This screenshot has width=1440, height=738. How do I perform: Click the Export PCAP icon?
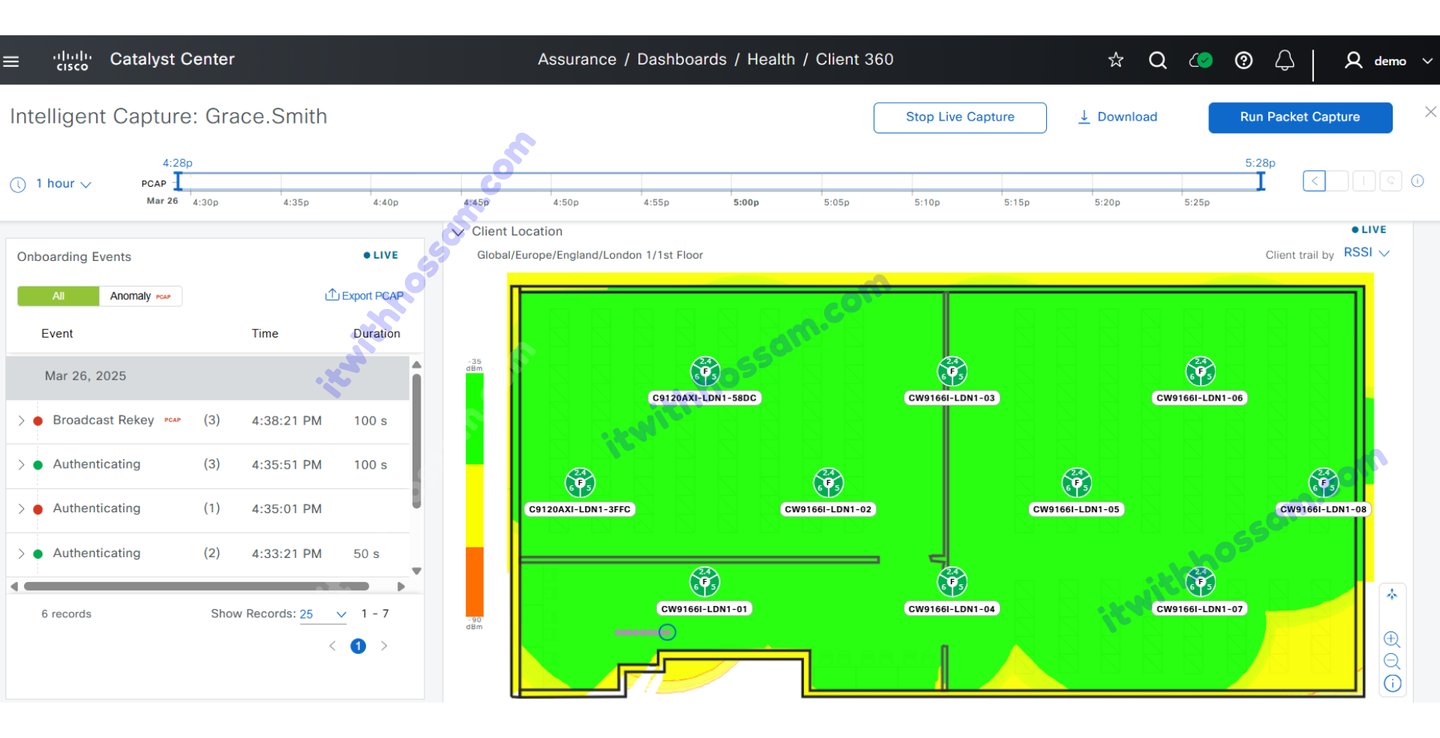pos(332,295)
